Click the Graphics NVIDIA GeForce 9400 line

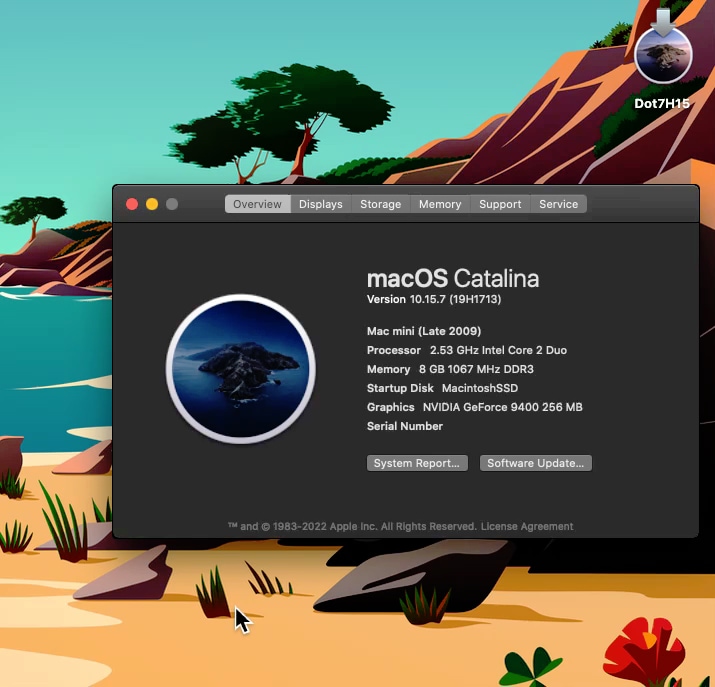click(475, 407)
